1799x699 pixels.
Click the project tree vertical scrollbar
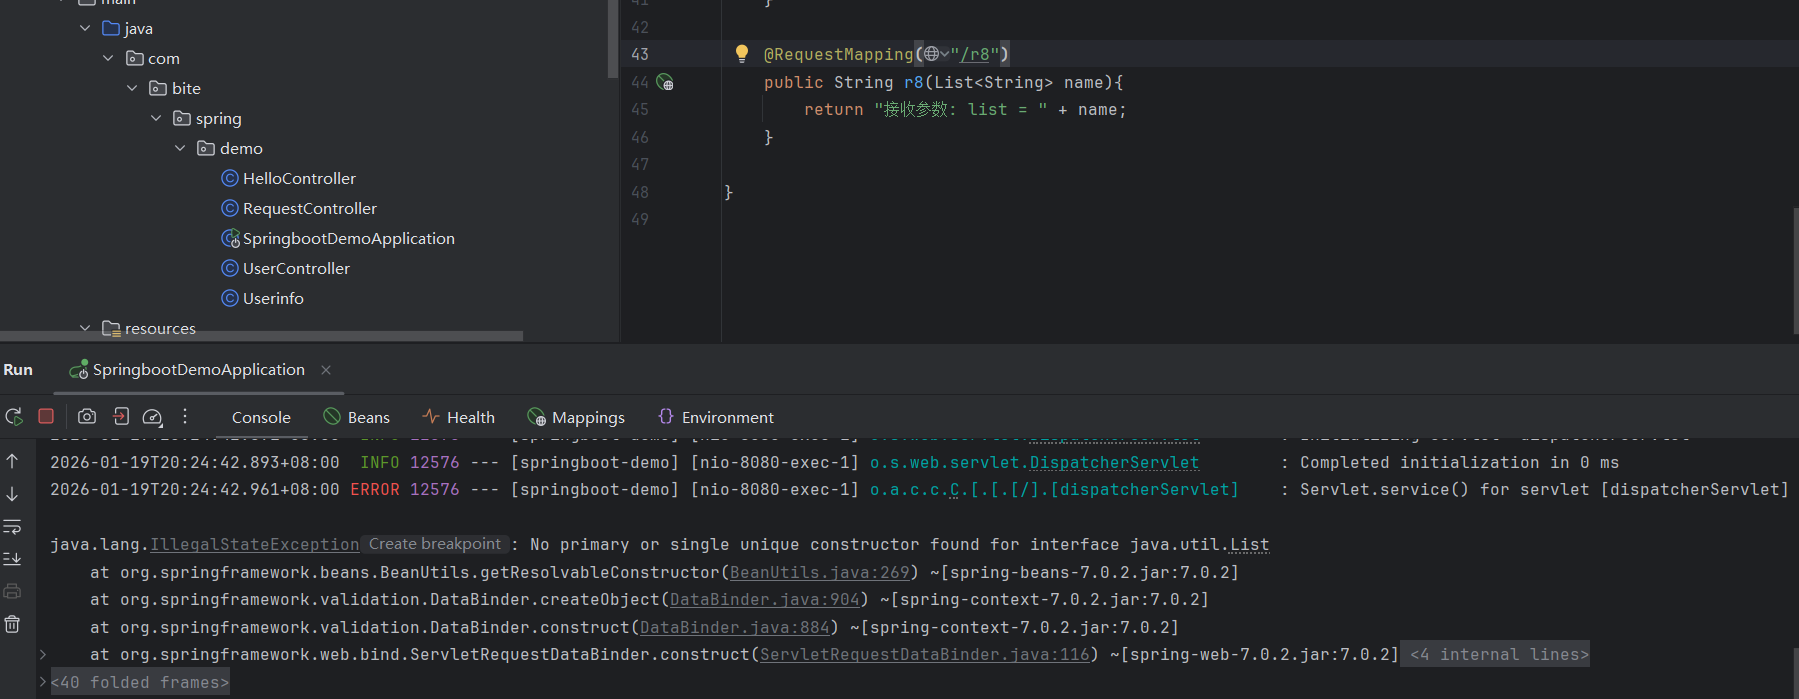point(612,38)
